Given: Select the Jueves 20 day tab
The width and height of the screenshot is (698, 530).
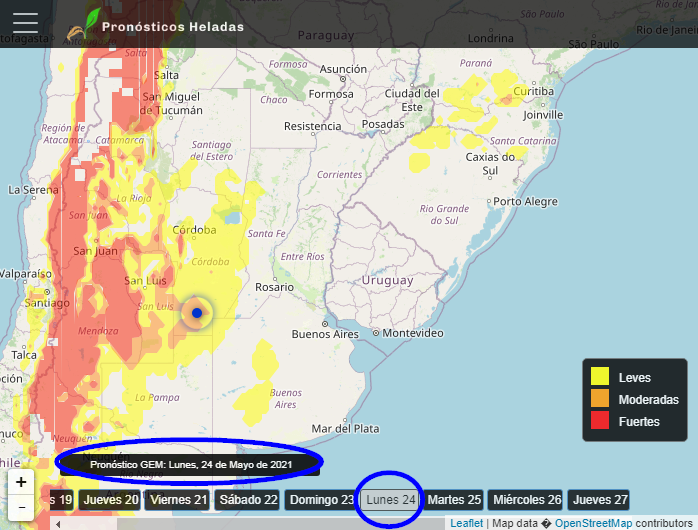Looking at the screenshot, I should (x=110, y=500).
